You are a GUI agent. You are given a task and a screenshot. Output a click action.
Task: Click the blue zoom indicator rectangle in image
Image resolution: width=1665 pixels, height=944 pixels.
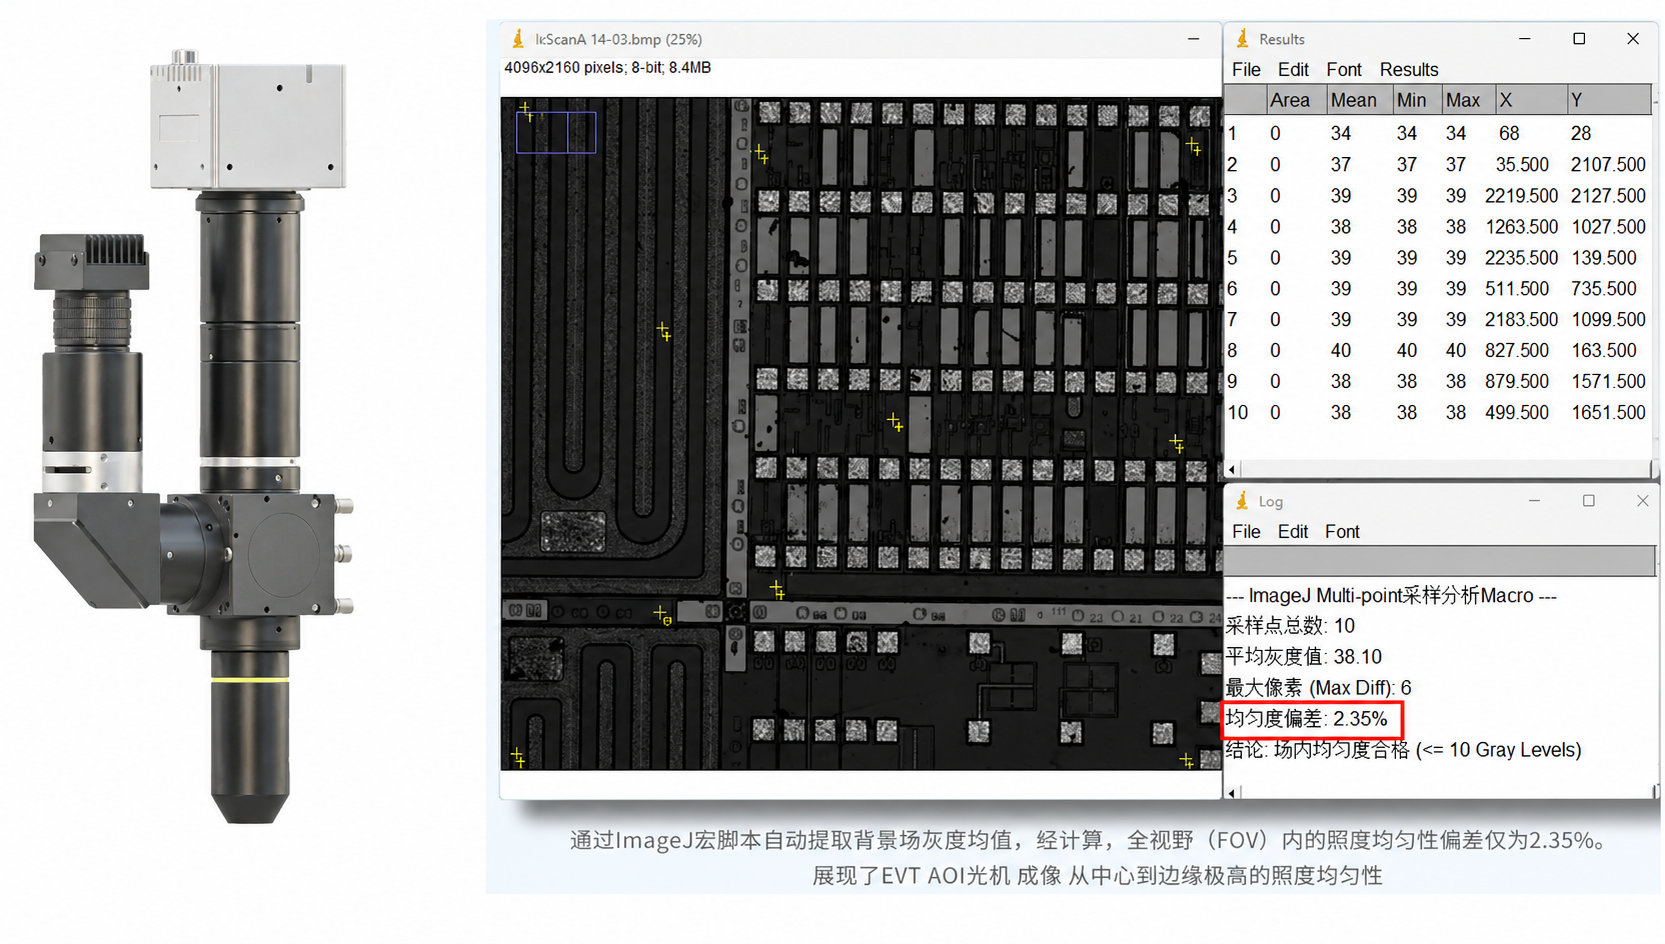[x=556, y=132]
